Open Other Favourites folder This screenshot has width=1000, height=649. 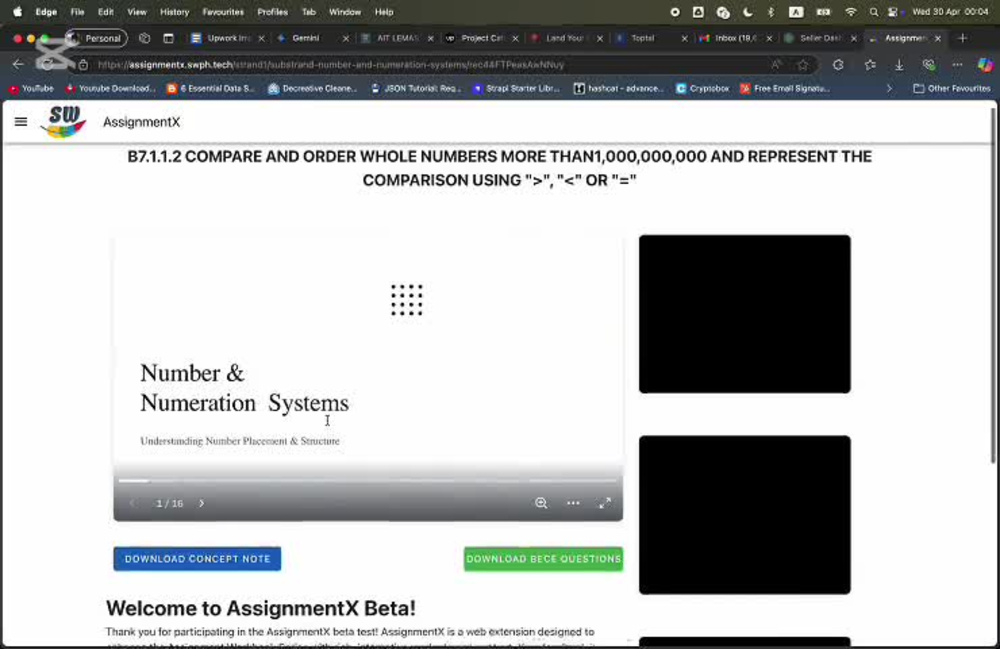[x=952, y=89]
